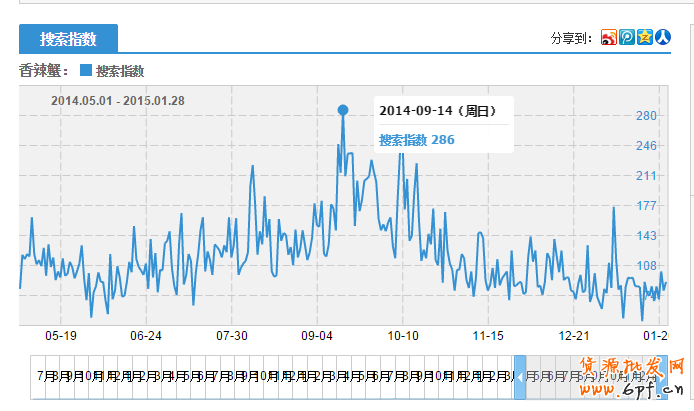Share chart to QQ Zone star icon
694x411 pixels.
click(645, 37)
